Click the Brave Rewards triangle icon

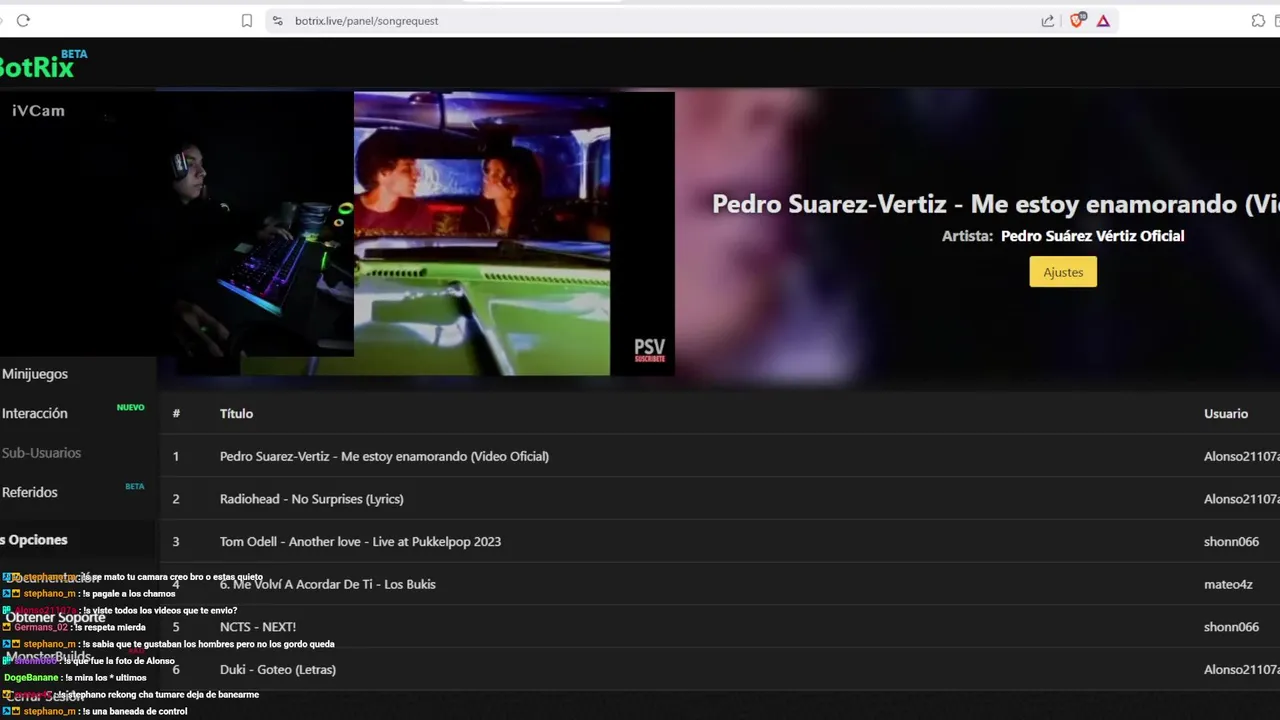(1103, 20)
